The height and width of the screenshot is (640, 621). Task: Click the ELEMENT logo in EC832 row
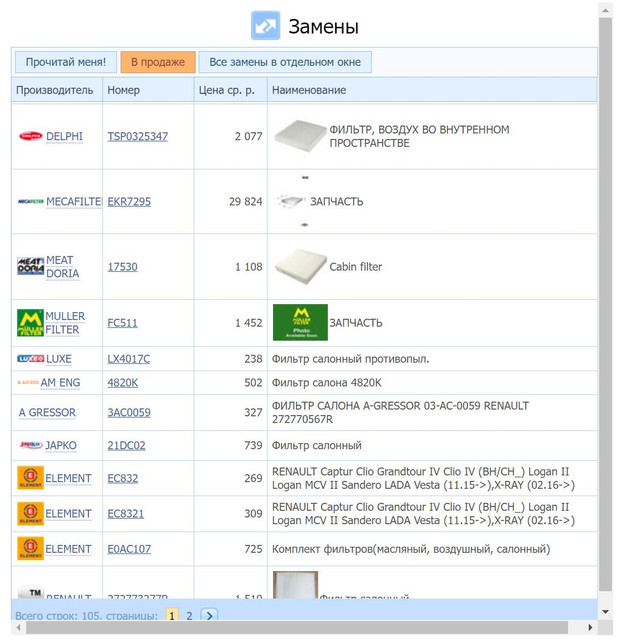tap(30, 478)
